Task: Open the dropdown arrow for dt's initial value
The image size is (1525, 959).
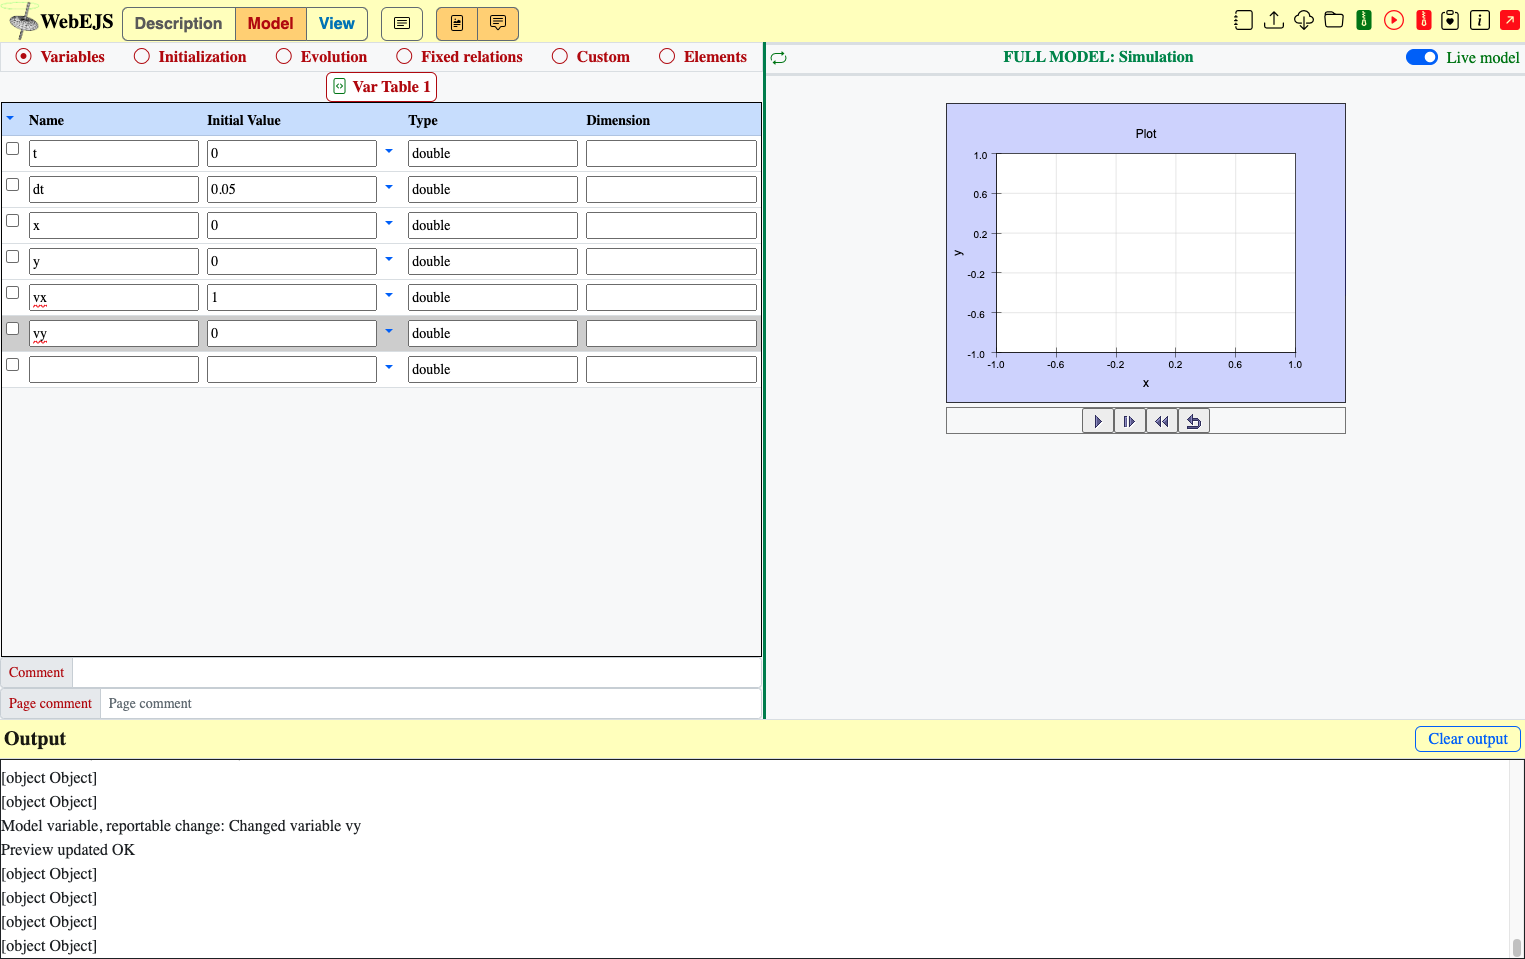Action: click(389, 188)
